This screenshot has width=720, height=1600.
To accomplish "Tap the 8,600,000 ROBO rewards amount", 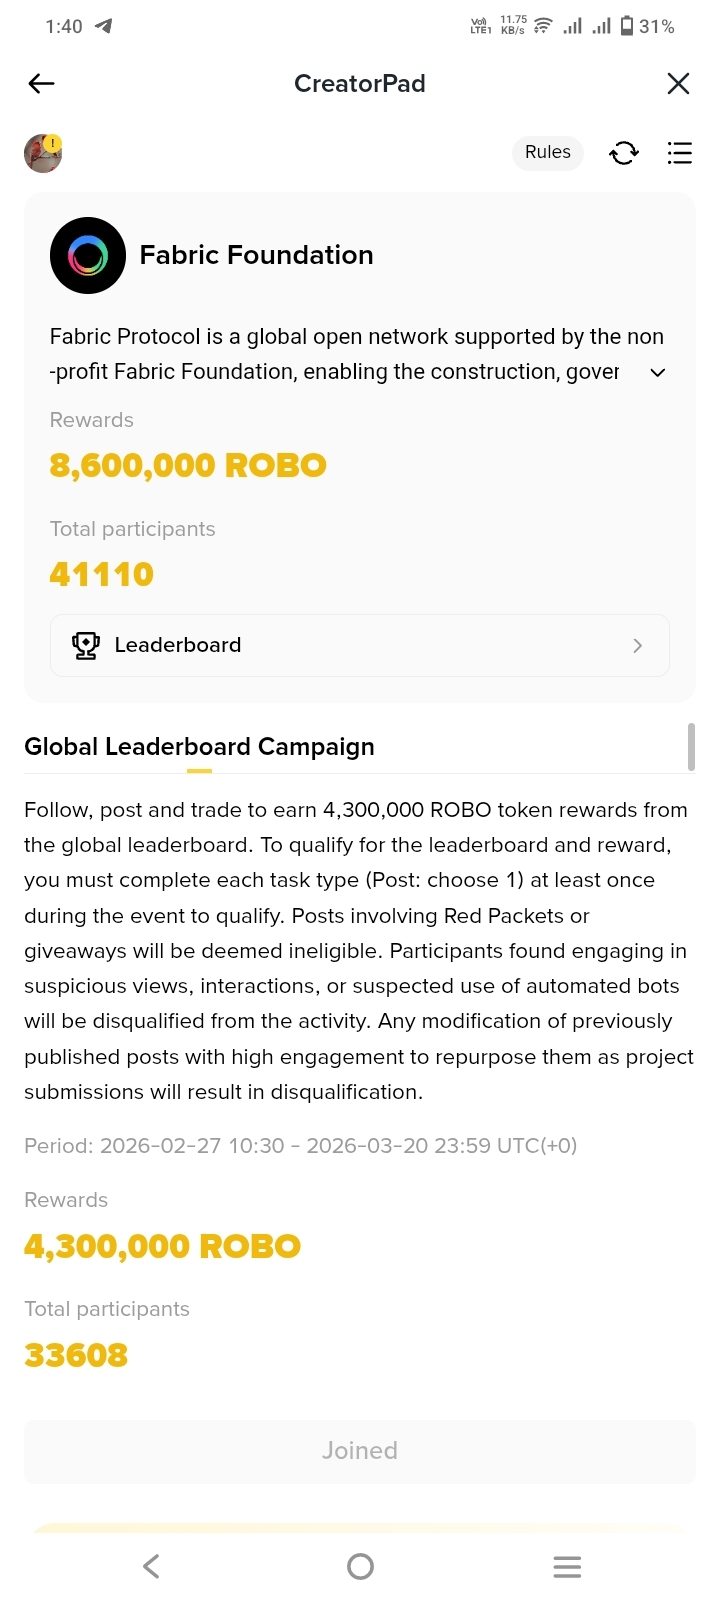I will pyautogui.click(x=188, y=466).
